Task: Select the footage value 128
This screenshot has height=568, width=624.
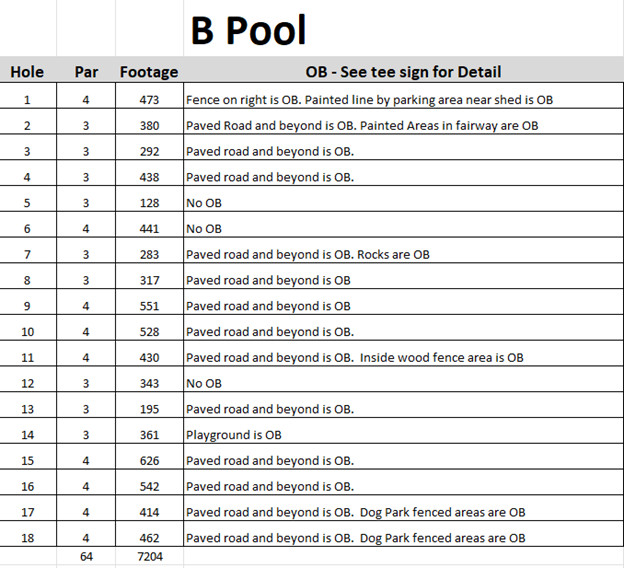Action: 149,203
